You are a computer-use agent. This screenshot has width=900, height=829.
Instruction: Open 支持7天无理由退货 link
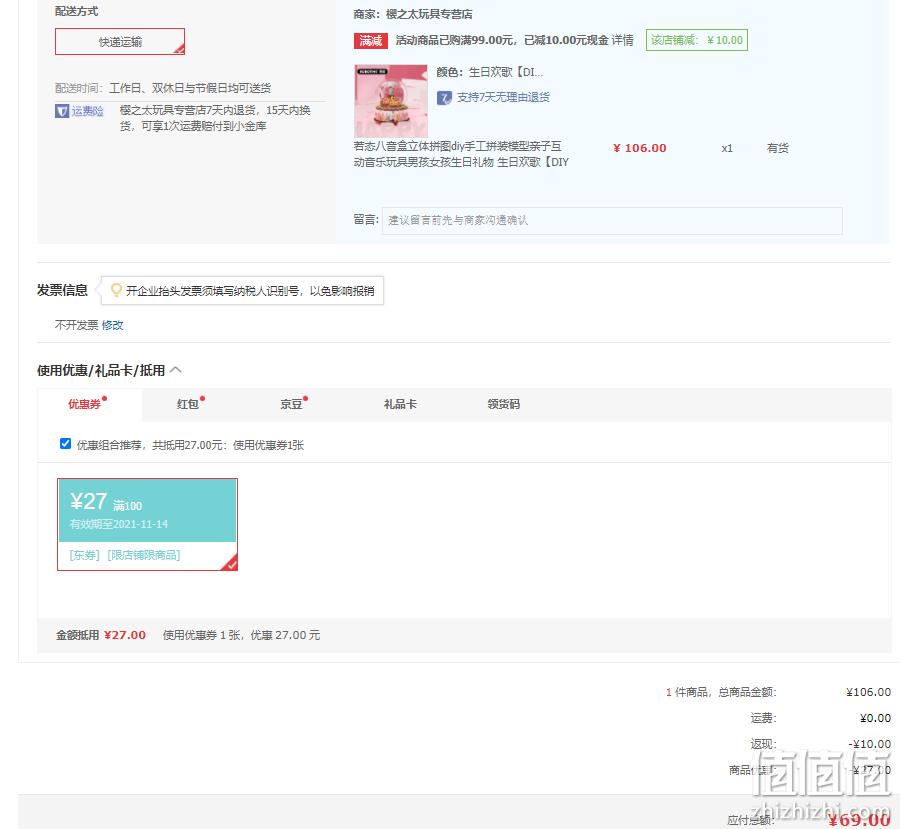pos(503,97)
